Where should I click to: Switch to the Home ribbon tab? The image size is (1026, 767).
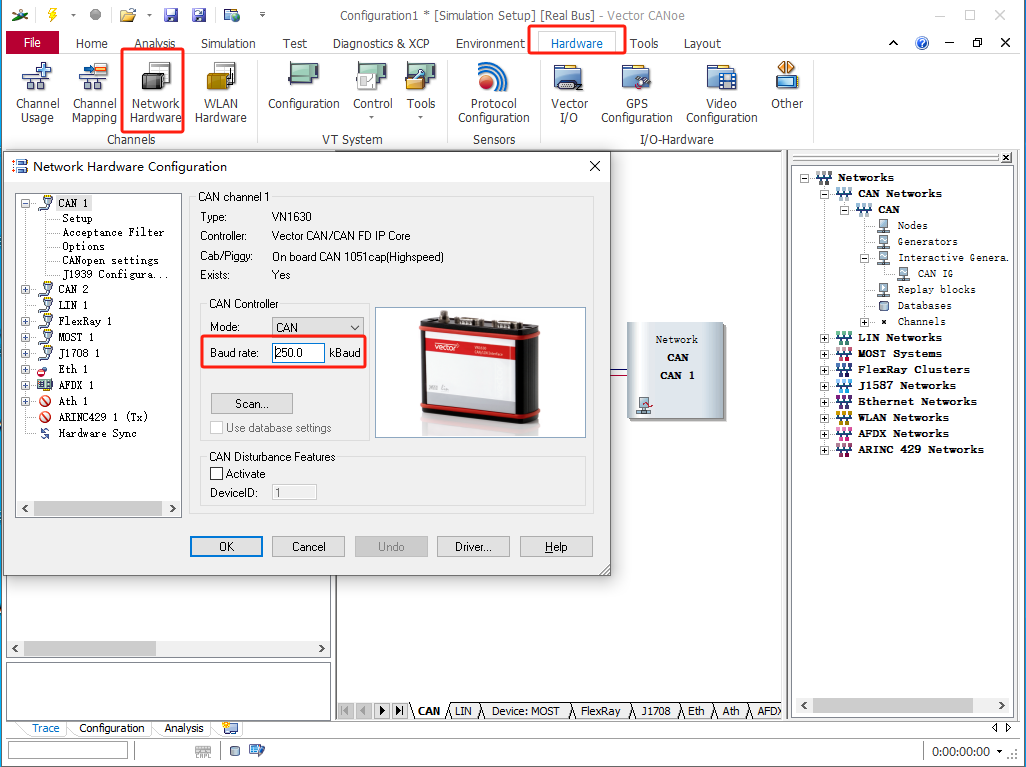click(92, 43)
